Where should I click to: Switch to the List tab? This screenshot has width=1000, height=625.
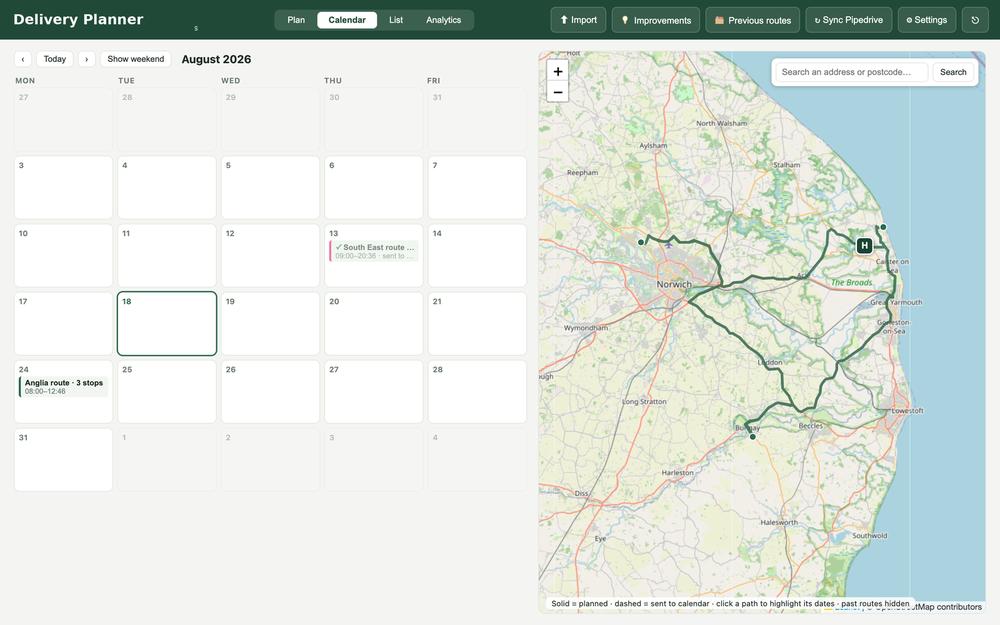coord(396,20)
